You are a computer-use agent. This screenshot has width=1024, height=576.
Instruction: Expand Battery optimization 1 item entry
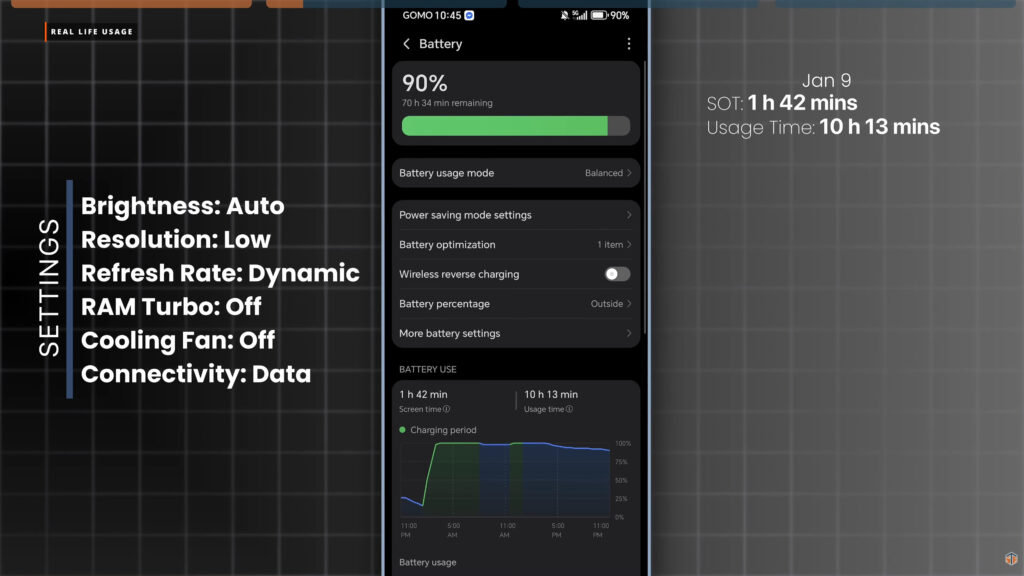(x=614, y=245)
